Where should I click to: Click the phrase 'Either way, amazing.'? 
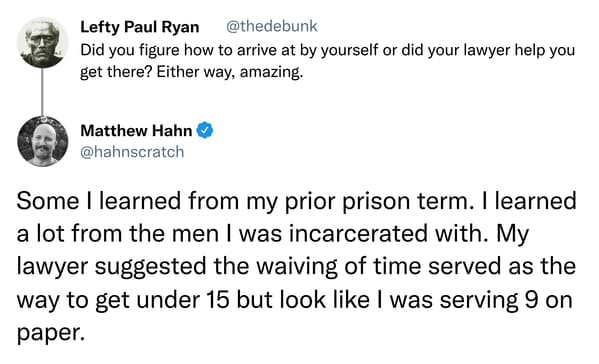[230, 72]
